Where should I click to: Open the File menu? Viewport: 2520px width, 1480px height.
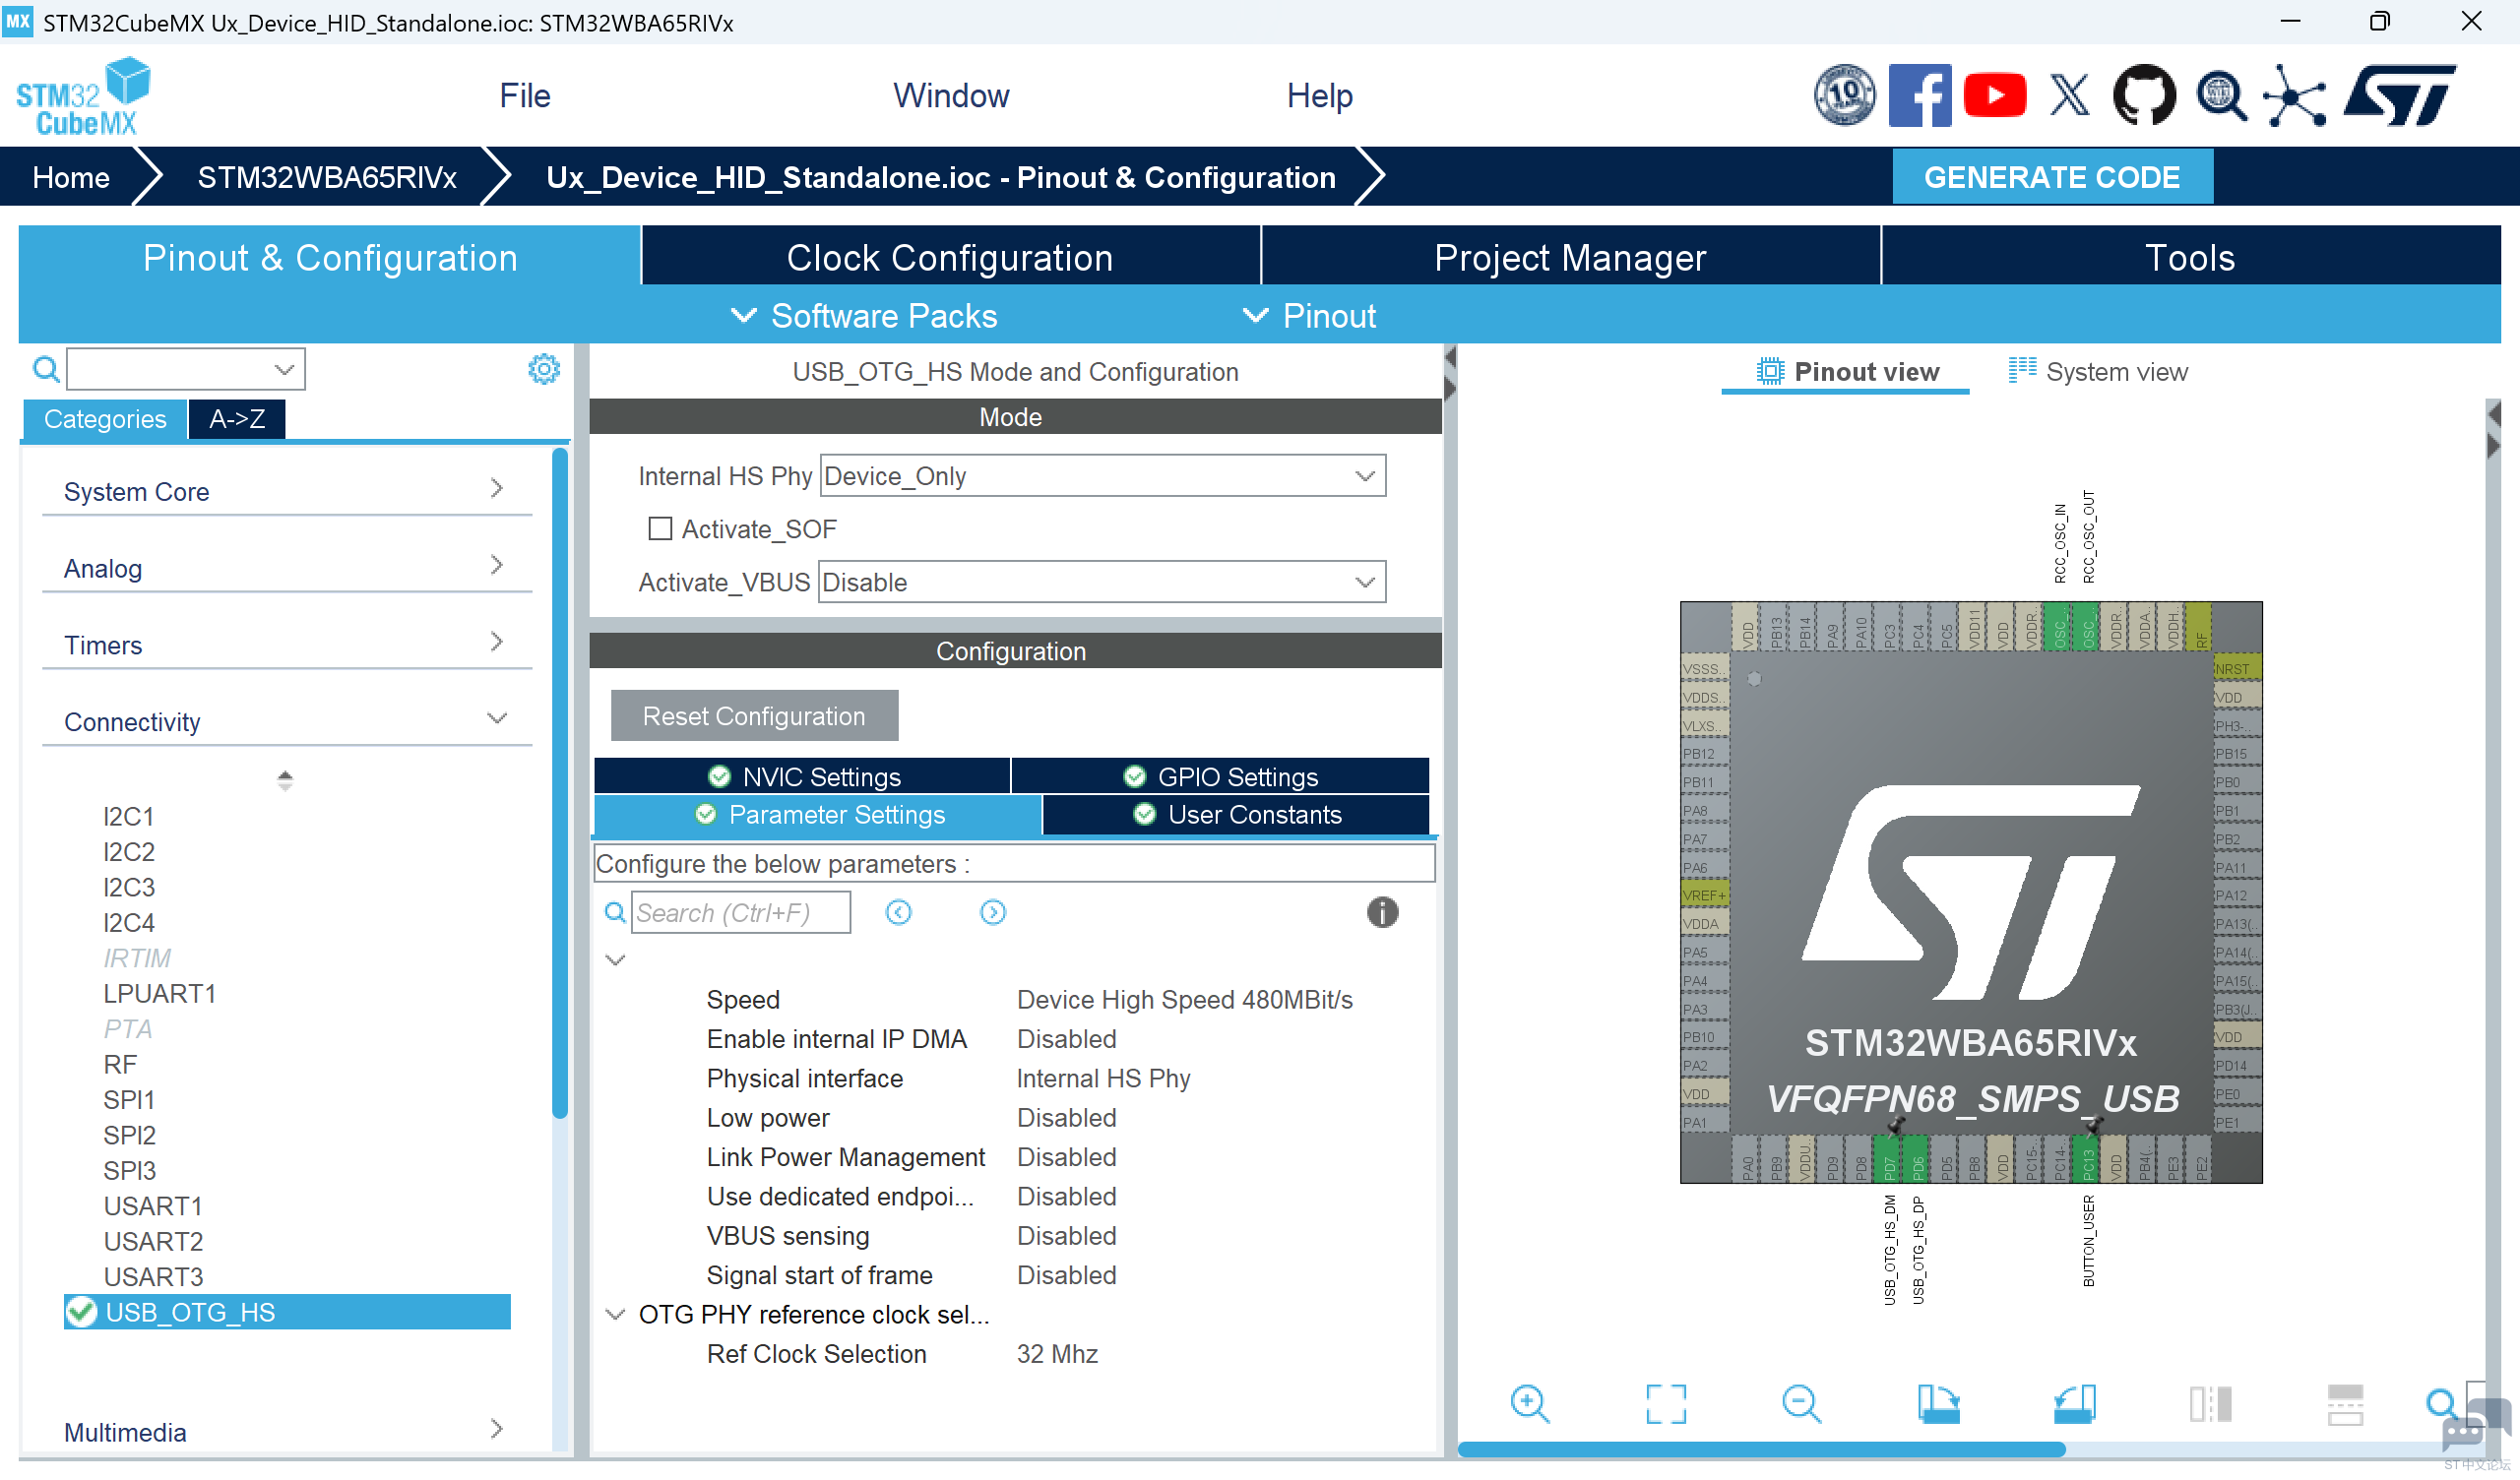525,96
